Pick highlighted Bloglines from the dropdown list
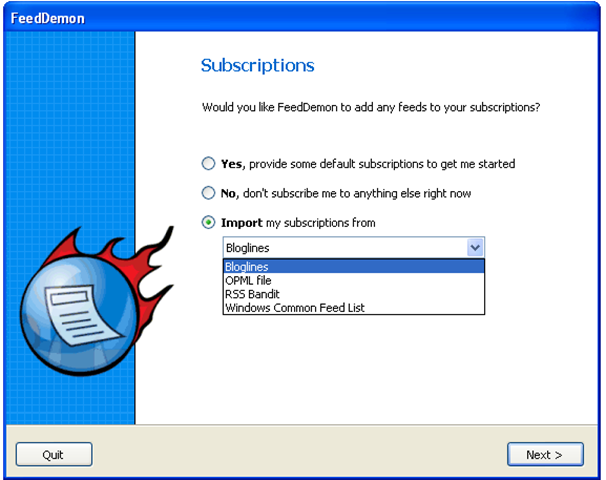Viewport: 606px width, 480px height. 354,267
